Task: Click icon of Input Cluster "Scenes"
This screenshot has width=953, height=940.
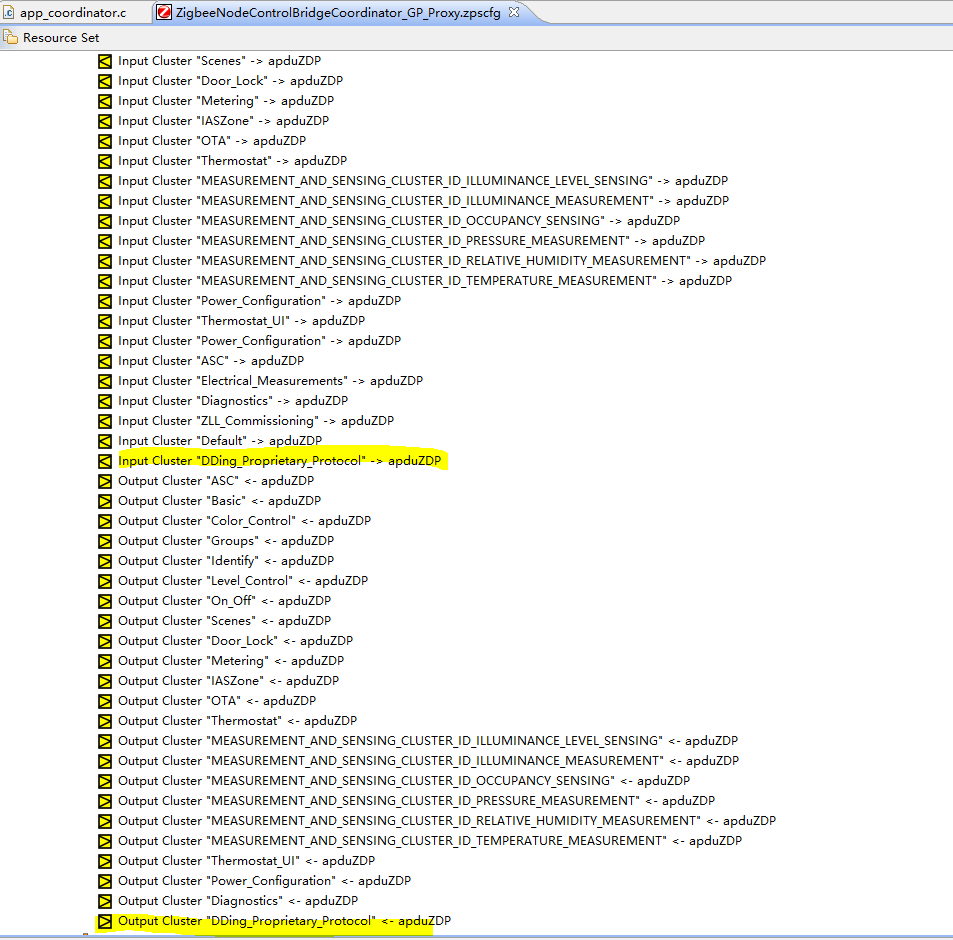Action: coord(105,61)
